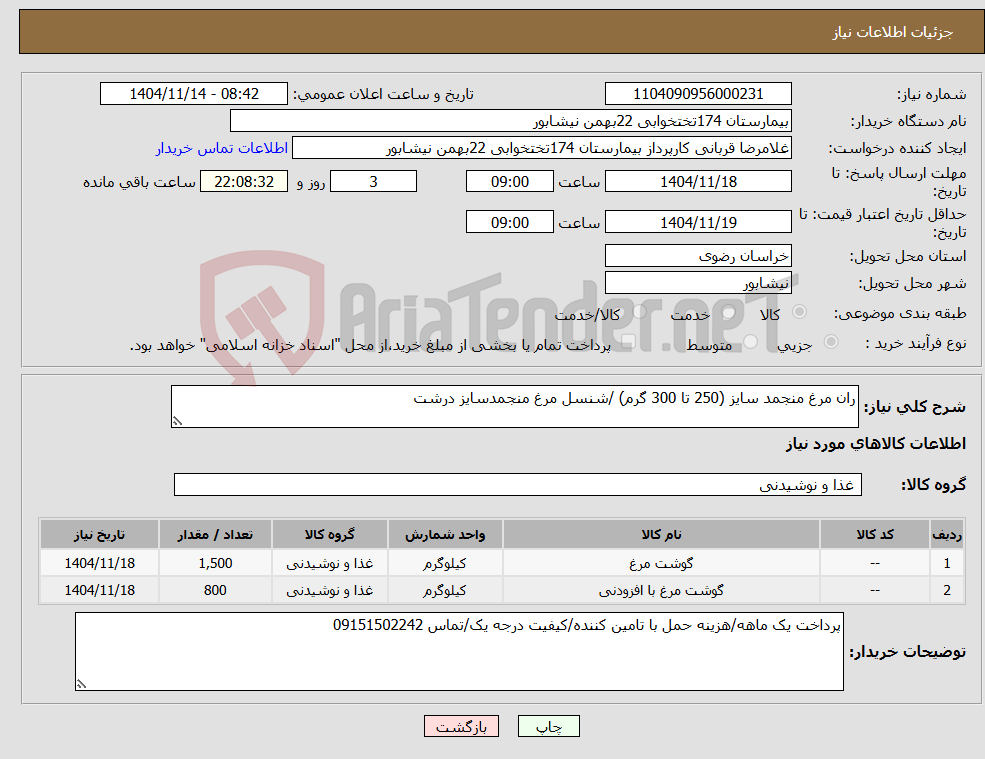
Task: Click the گوشت مرغ item name cell
Action: (661, 563)
